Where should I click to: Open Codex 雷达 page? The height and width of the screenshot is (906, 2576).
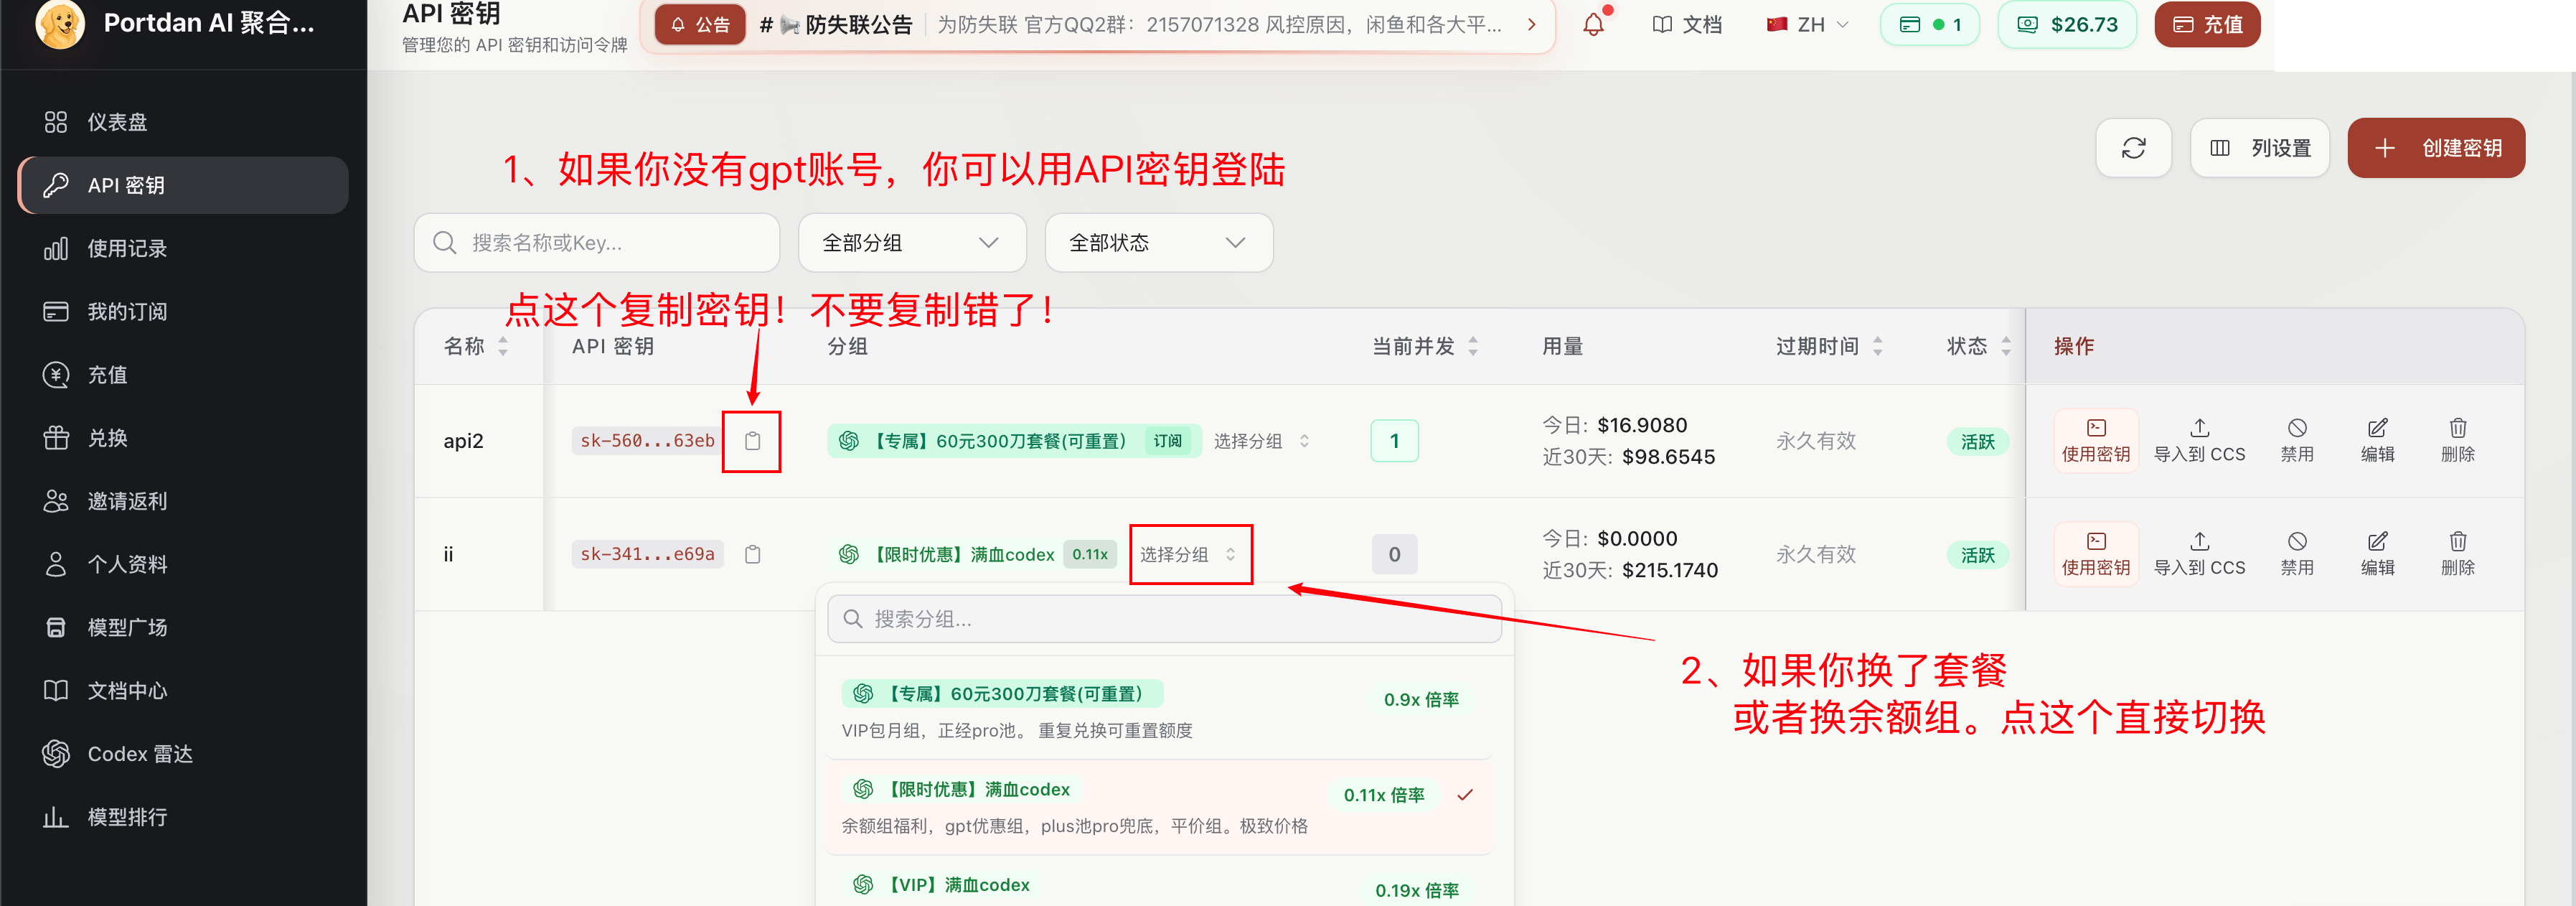click(x=183, y=753)
